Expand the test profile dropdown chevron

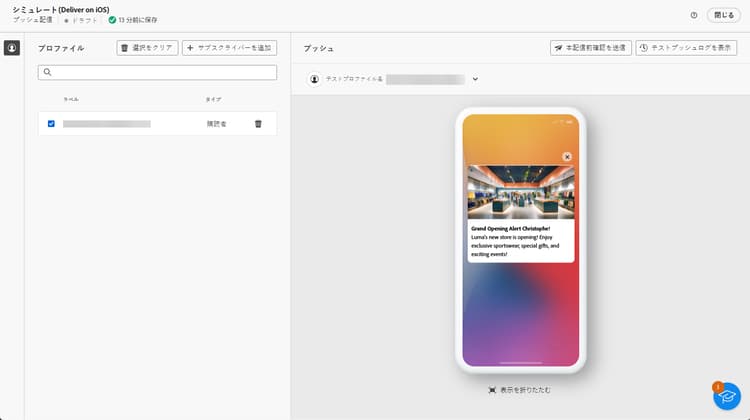[475, 79]
